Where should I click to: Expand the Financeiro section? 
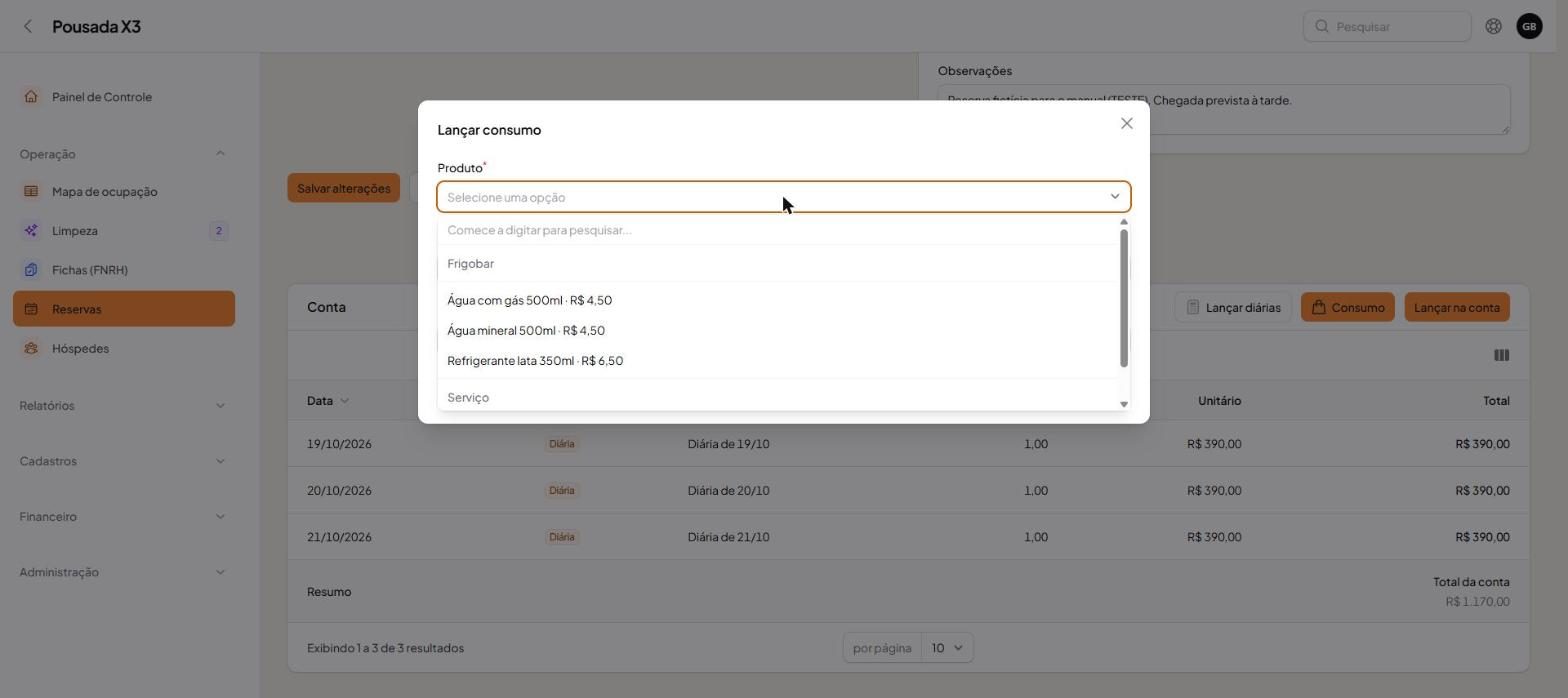click(220, 517)
